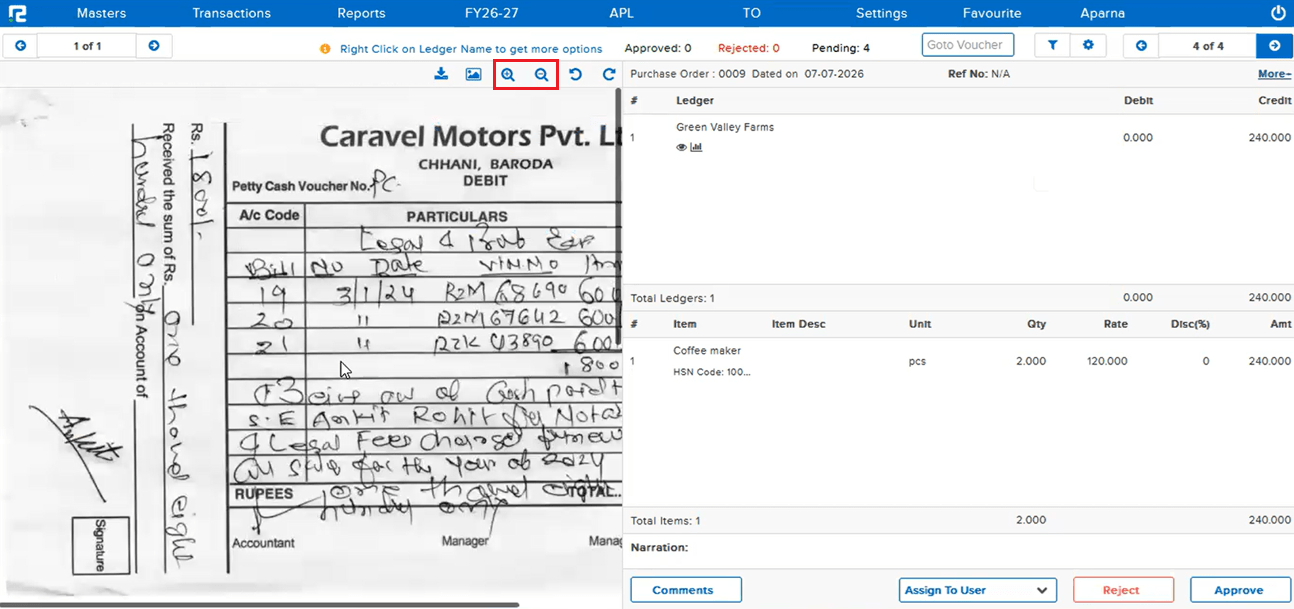The image size is (1294, 609).
Task: Click the Reject button
Action: coord(1123,590)
